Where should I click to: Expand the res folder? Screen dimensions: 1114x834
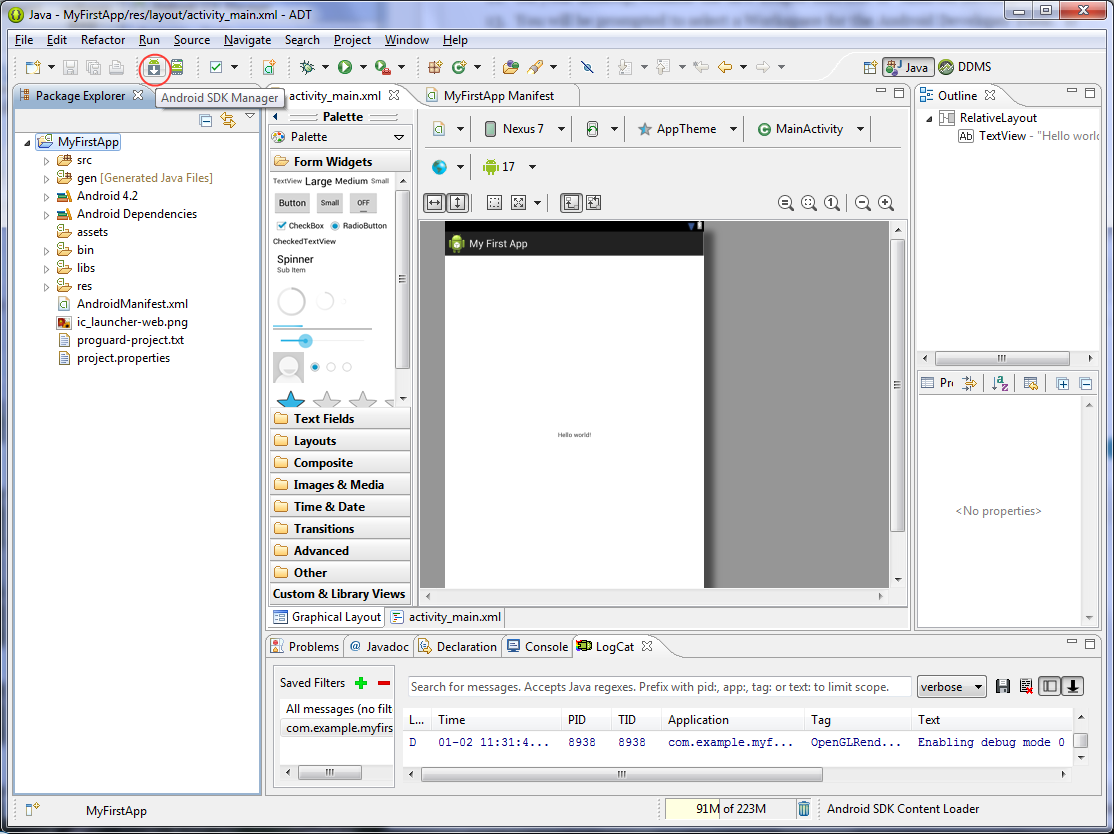pos(46,287)
